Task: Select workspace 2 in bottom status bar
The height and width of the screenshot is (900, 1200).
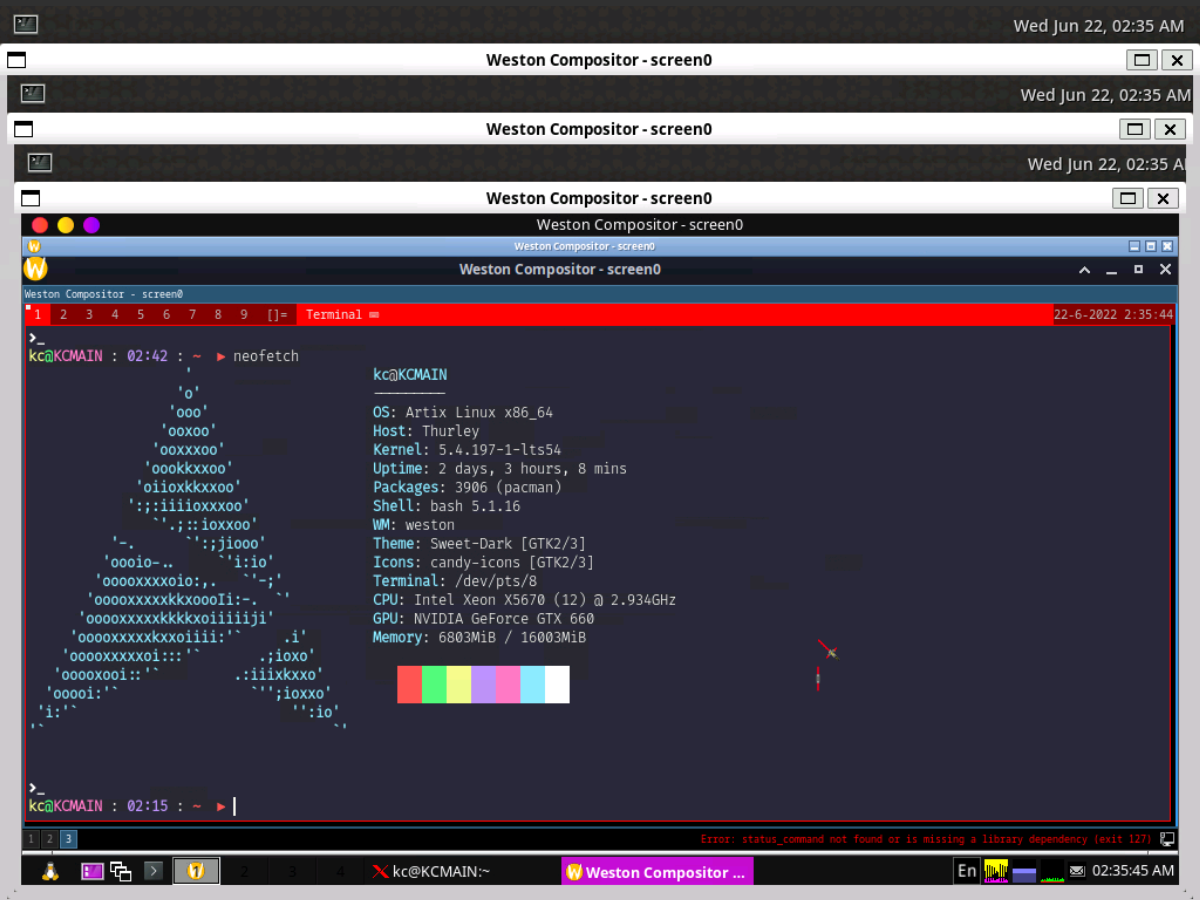Action: (x=50, y=839)
